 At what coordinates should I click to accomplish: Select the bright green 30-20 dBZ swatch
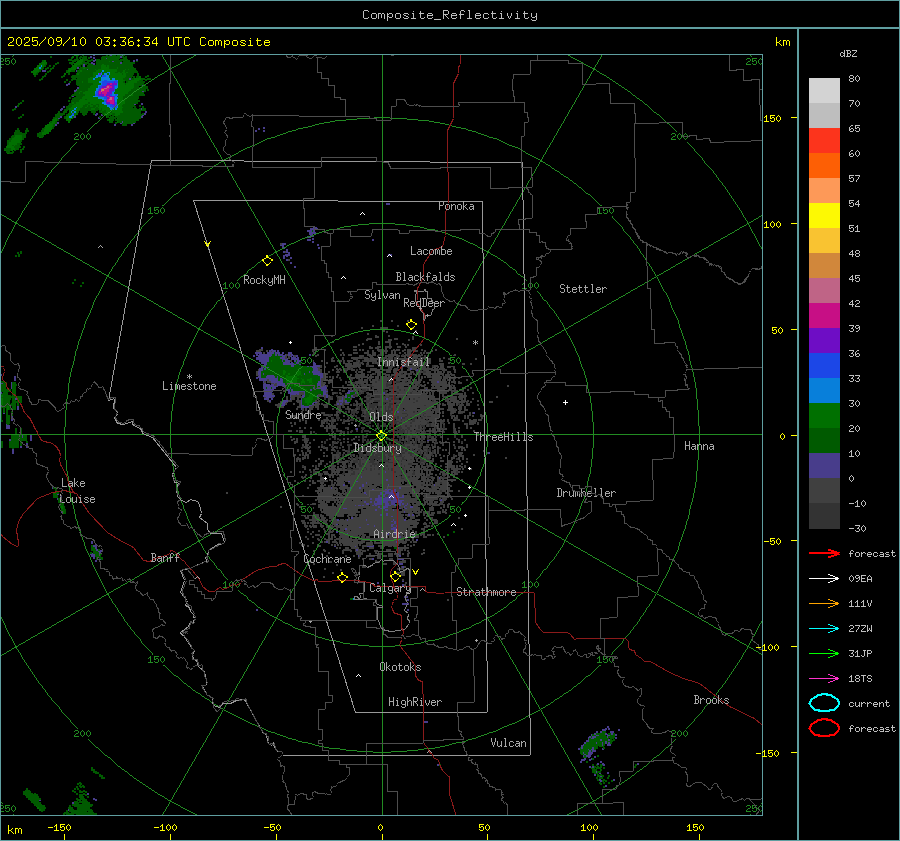[824, 416]
